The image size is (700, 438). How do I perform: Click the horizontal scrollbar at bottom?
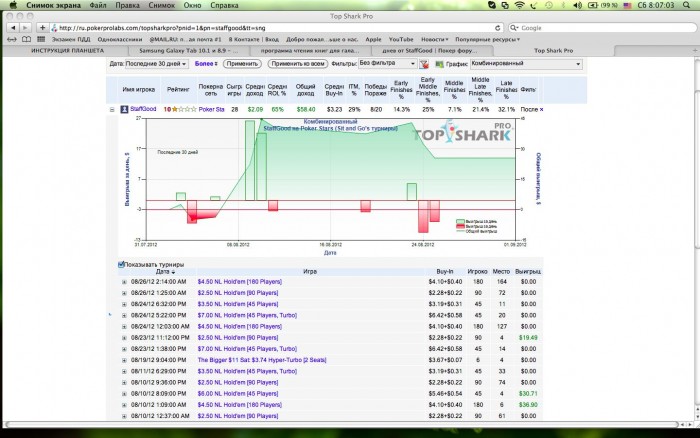tap(342, 425)
